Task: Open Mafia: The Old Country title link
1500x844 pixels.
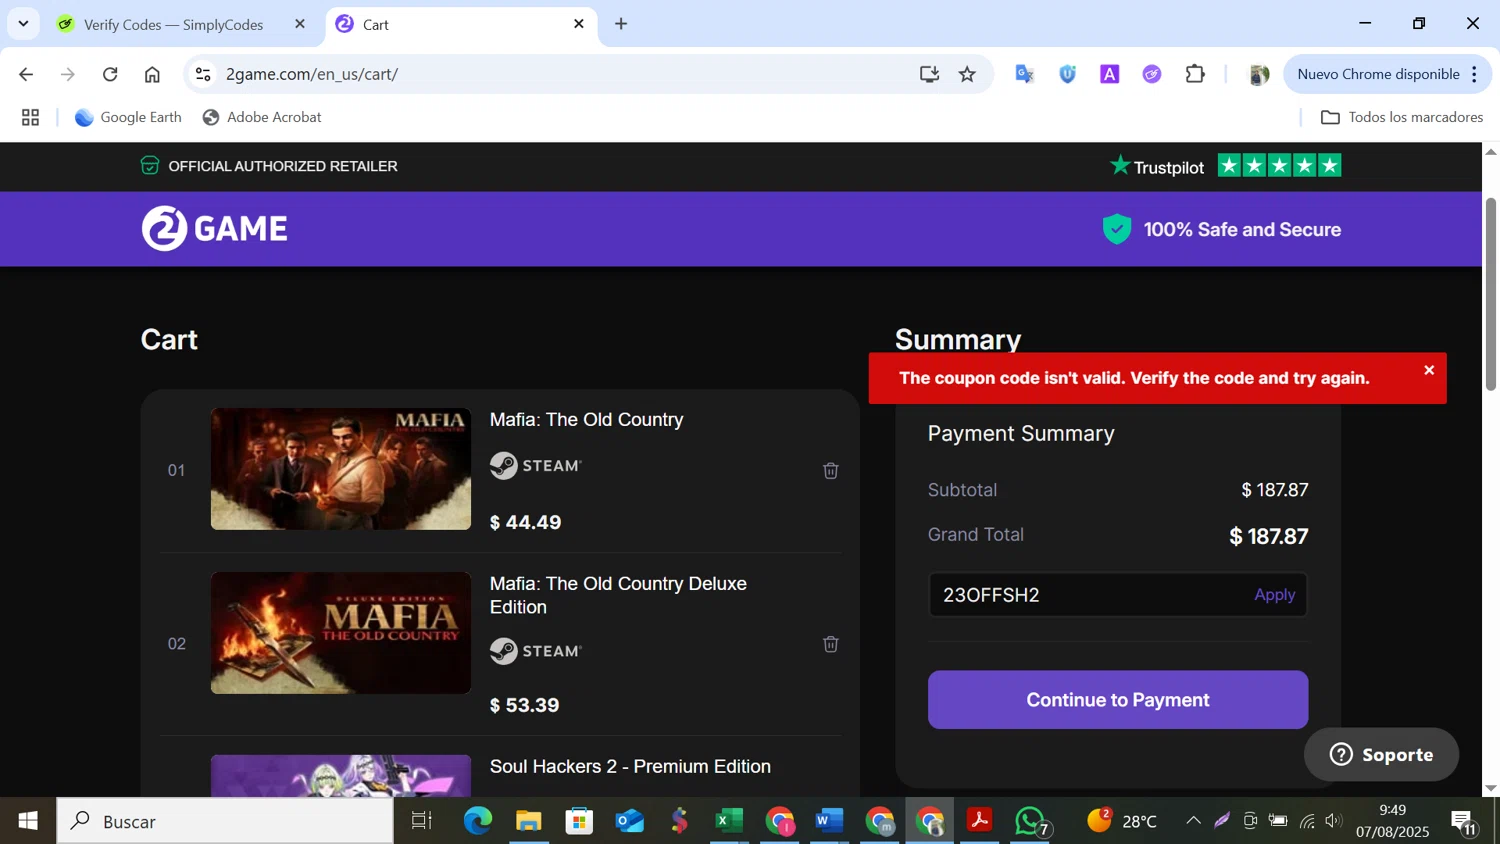Action: pos(586,420)
